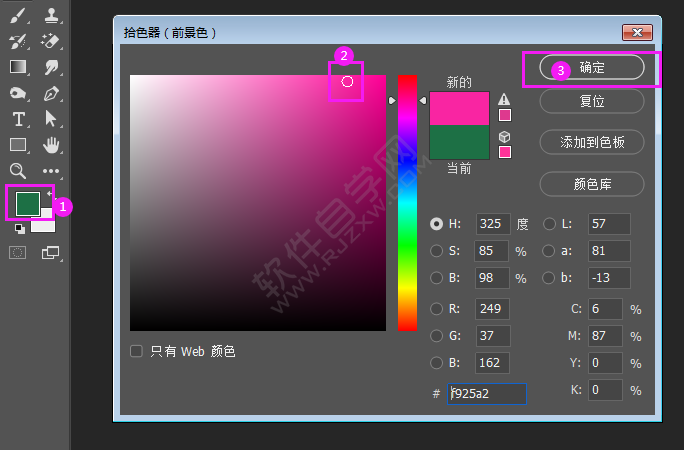This screenshot has width=684, height=450.
Task: Click the 添加到色板 button
Action: pyautogui.click(x=592, y=142)
